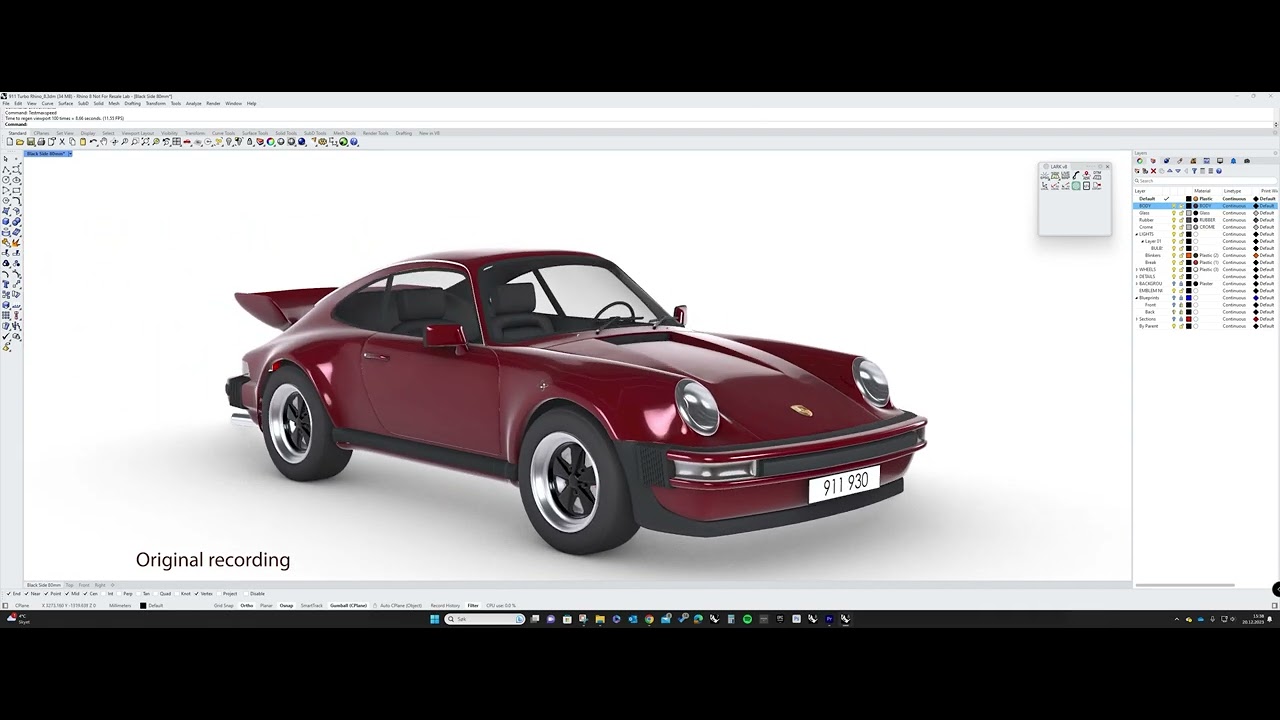
Task: Open the Curve menu
Action: [47, 103]
